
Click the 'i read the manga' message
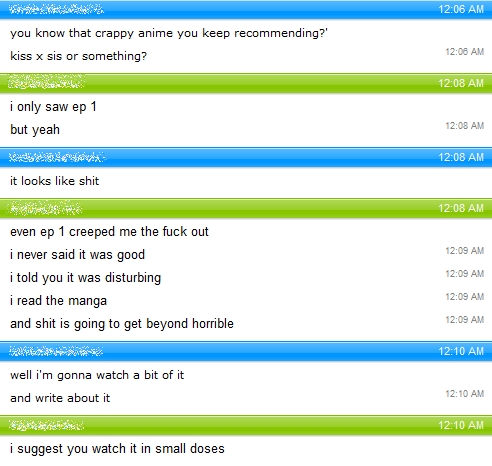58,301
